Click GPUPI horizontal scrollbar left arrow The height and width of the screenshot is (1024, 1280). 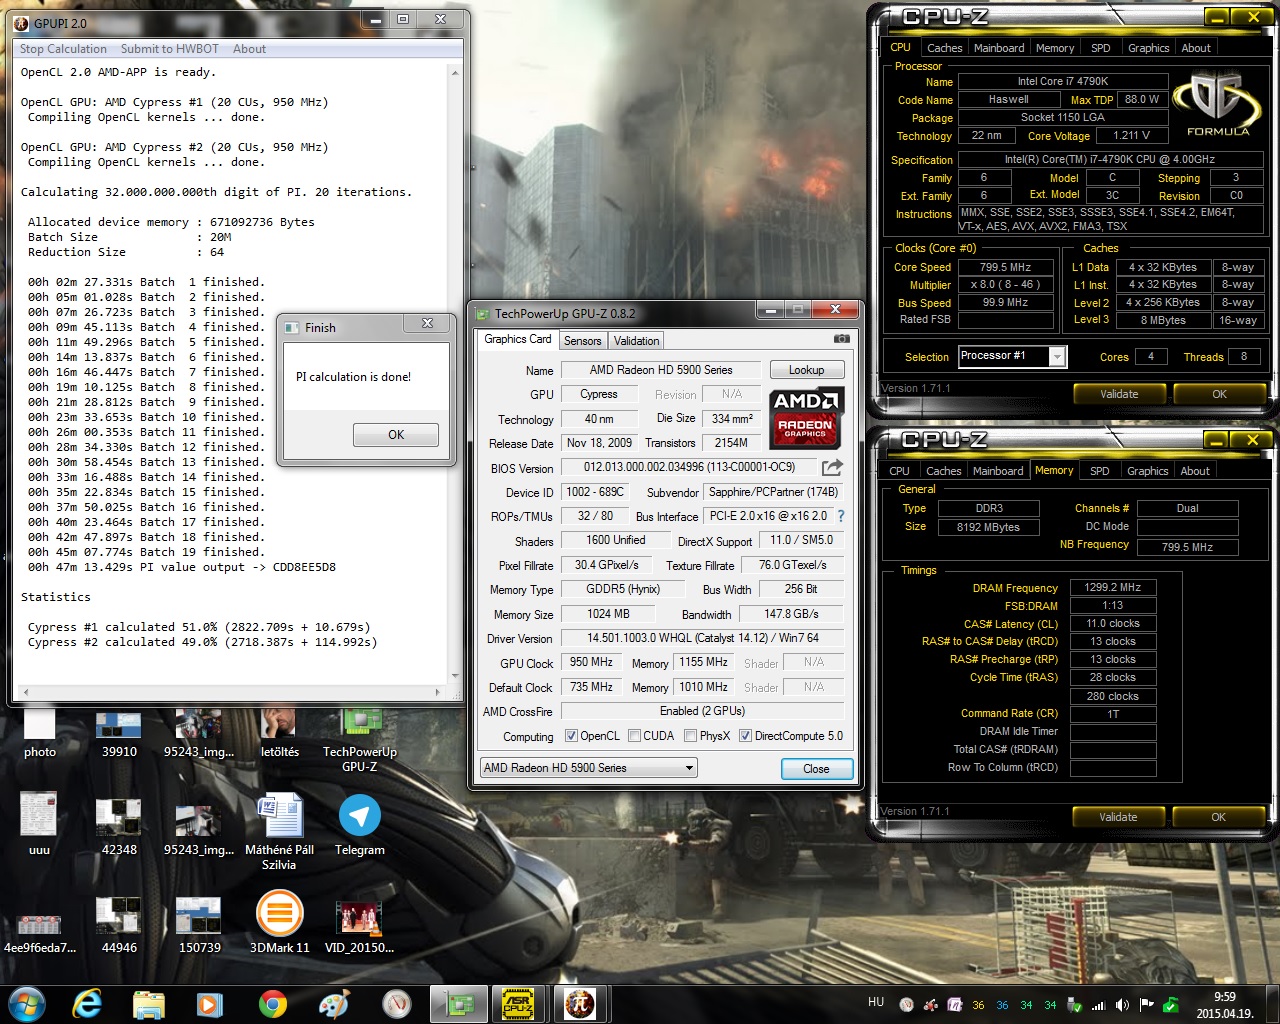[x=25, y=692]
